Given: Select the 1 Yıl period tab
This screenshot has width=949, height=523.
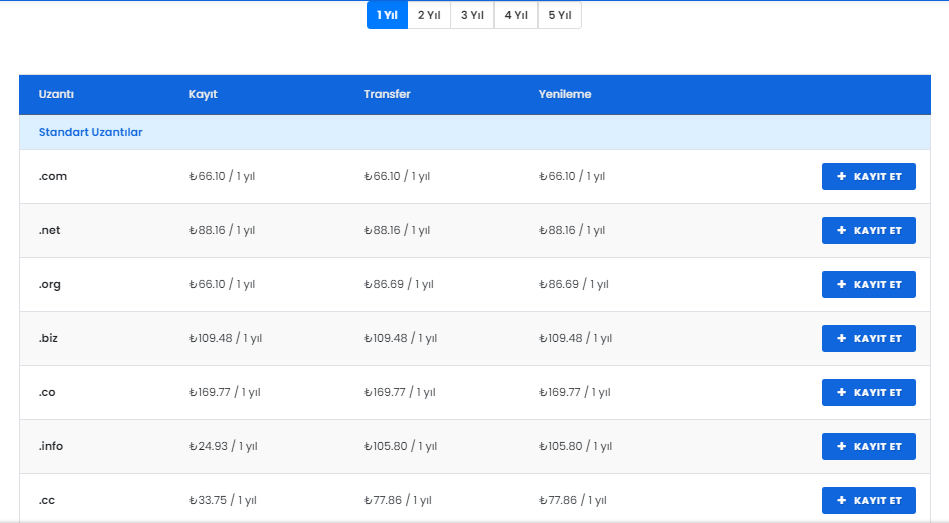Looking at the screenshot, I should click(x=387, y=15).
